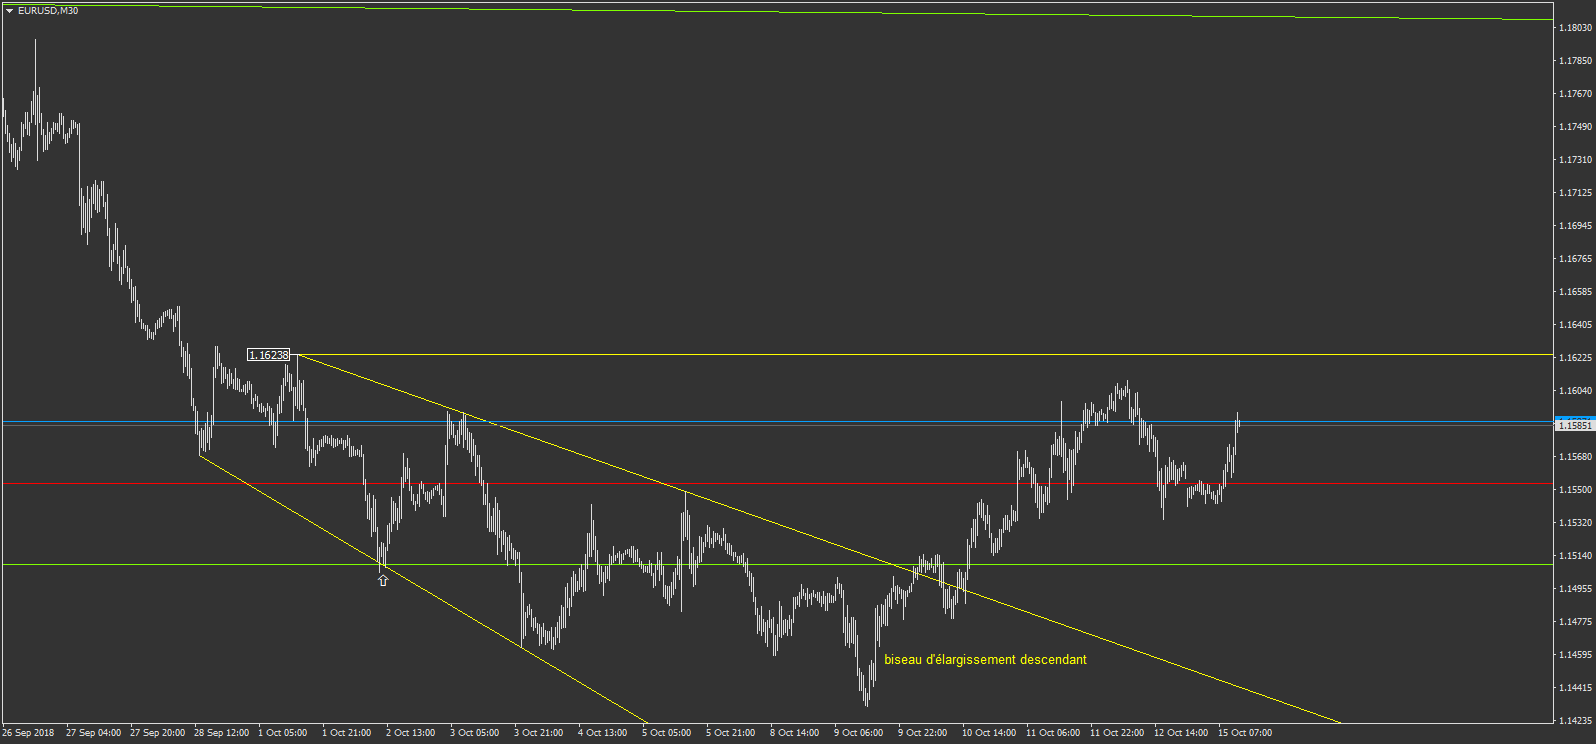Click price axis value 1.17125
This screenshot has width=1596, height=744.
pos(1575,193)
